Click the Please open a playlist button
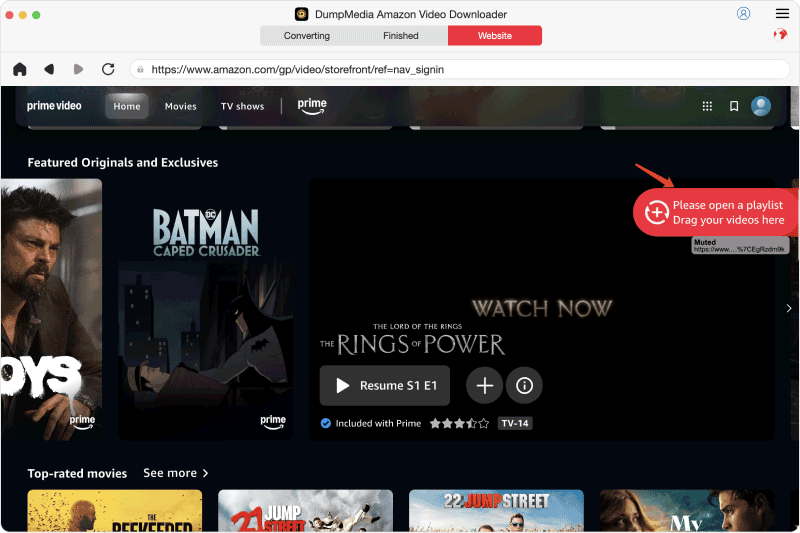 [x=716, y=212]
